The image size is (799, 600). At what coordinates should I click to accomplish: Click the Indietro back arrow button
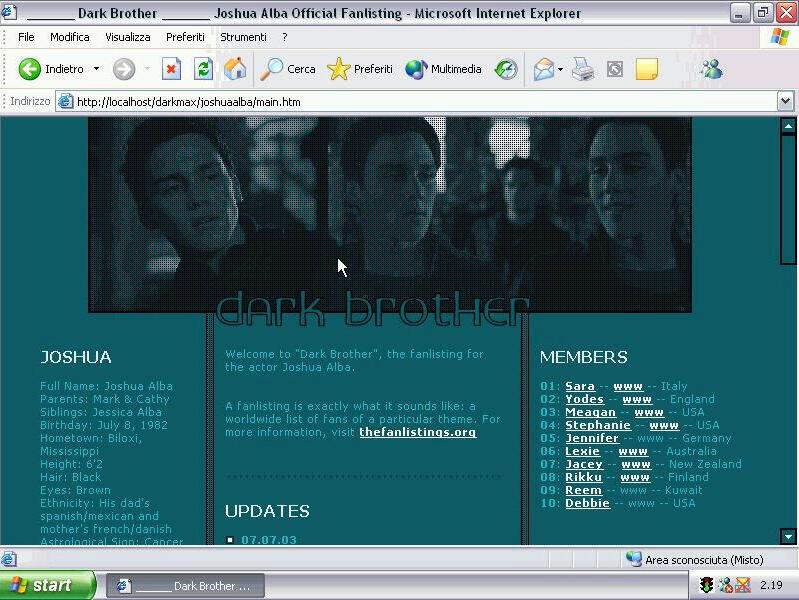coord(30,69)
